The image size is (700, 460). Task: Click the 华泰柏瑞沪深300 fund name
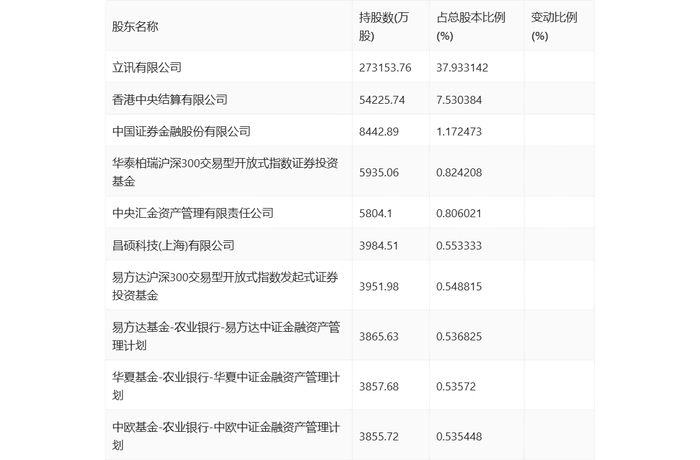[225, 172]
